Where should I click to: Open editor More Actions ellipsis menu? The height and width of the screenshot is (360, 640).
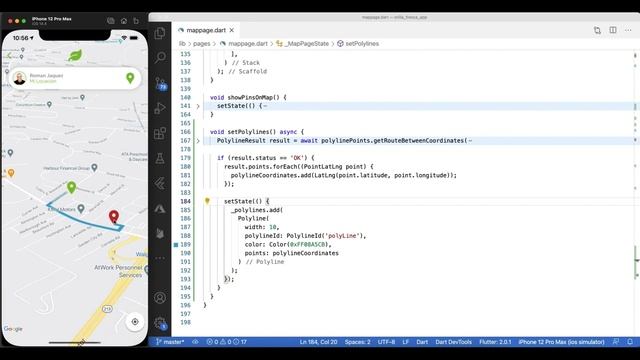[x=628, y=30]
